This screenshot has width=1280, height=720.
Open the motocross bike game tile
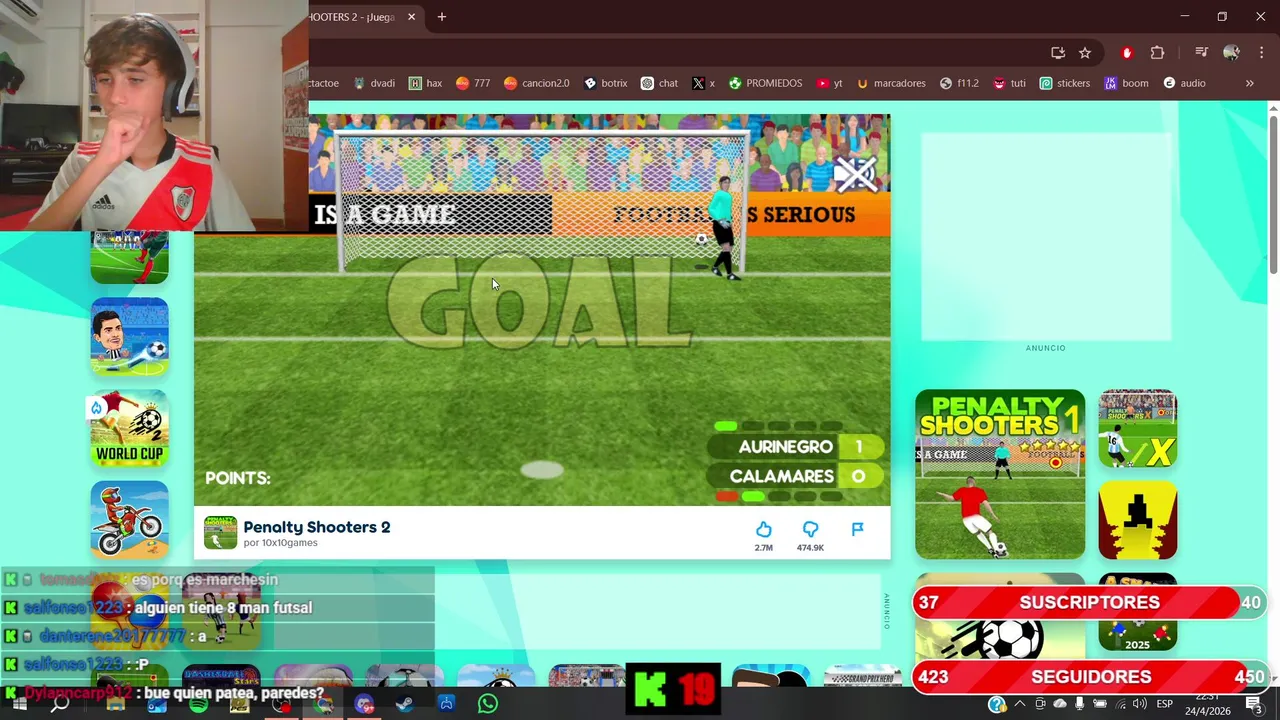tap(129, 520)
